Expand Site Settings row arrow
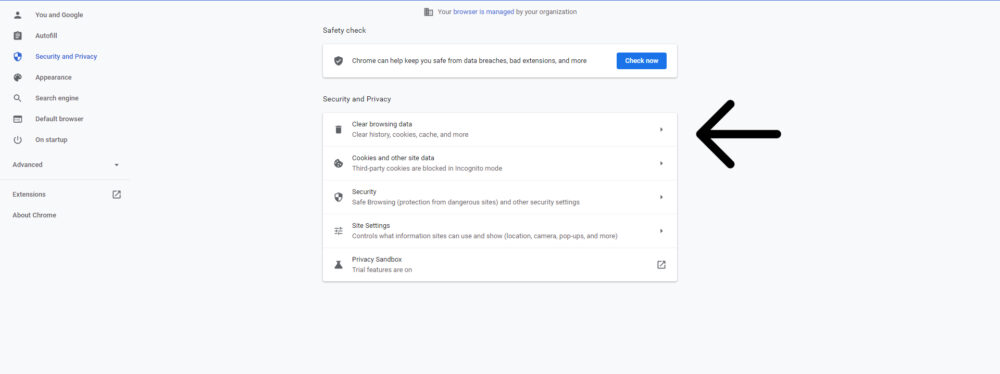Screen dimensions: 1000x374 661,231
